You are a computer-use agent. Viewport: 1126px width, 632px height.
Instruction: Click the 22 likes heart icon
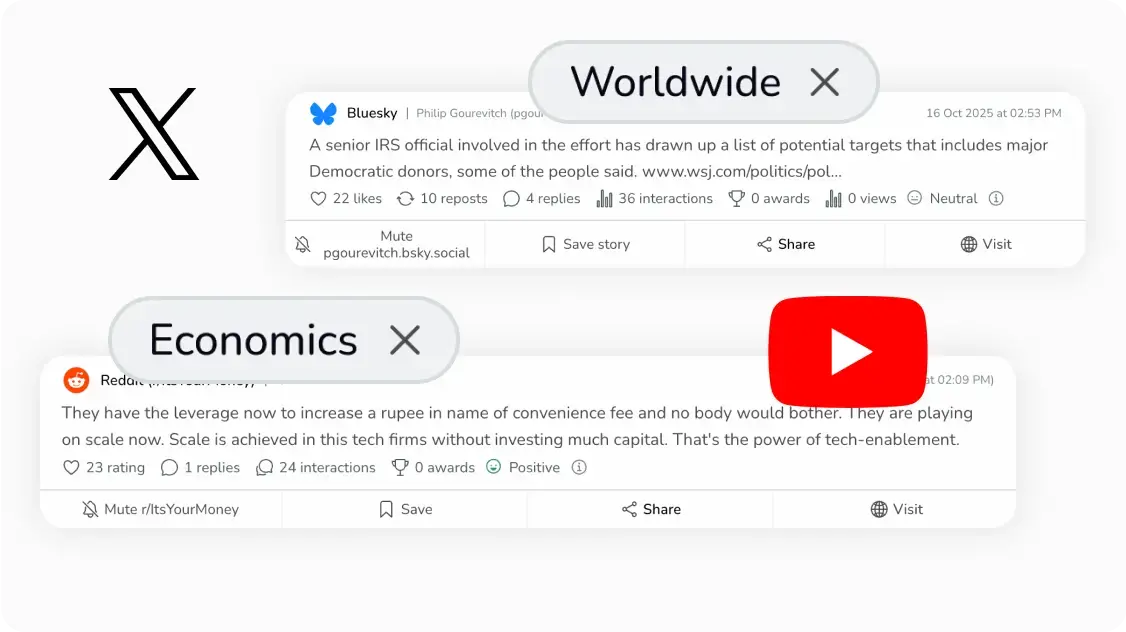(318, 199)
